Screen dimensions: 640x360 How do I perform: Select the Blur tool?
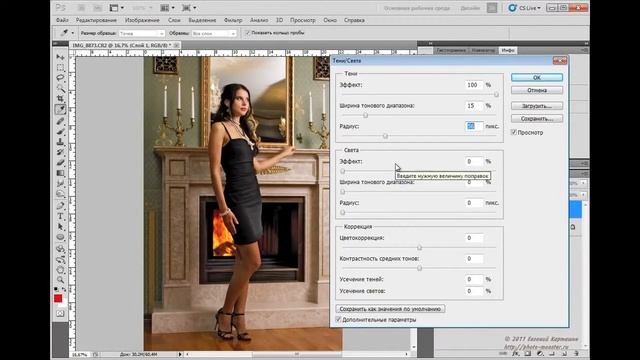(60, 184)
